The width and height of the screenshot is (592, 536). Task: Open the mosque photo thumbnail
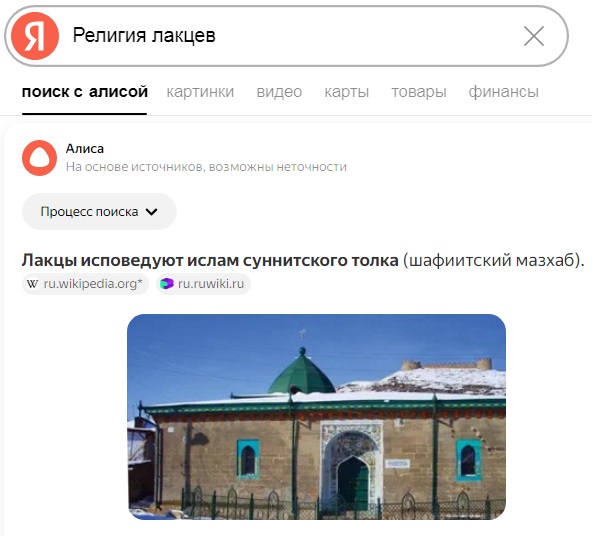click(316, 417)
